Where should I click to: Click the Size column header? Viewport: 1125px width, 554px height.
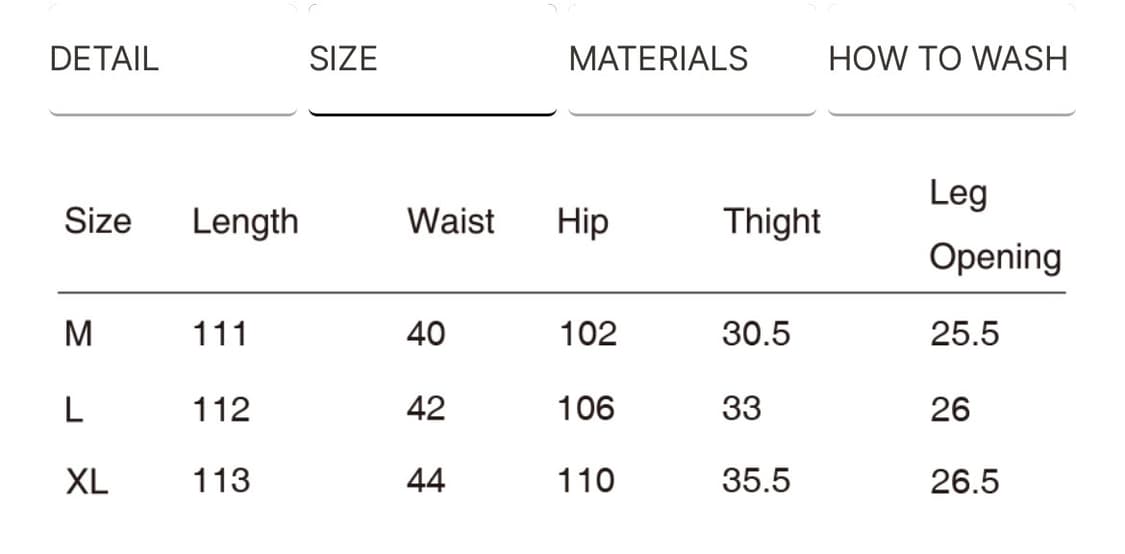(98, 221)
